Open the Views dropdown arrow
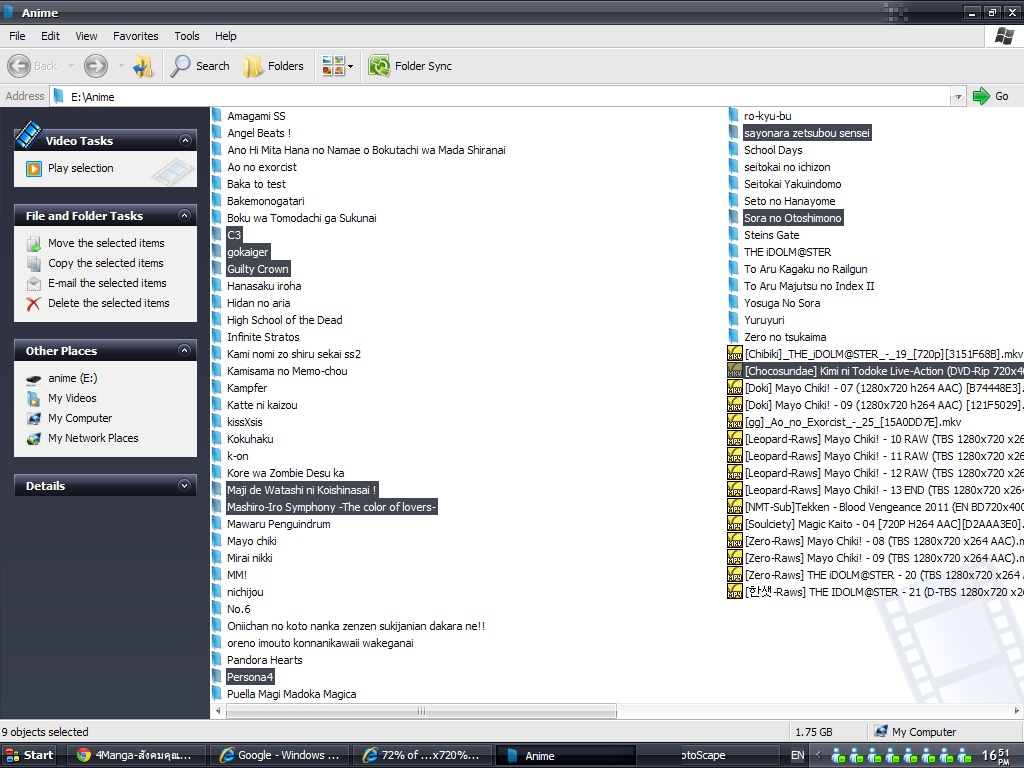The height and width of the screenshot is (768, 1024). pyautogui.click(x=351, y=66)
